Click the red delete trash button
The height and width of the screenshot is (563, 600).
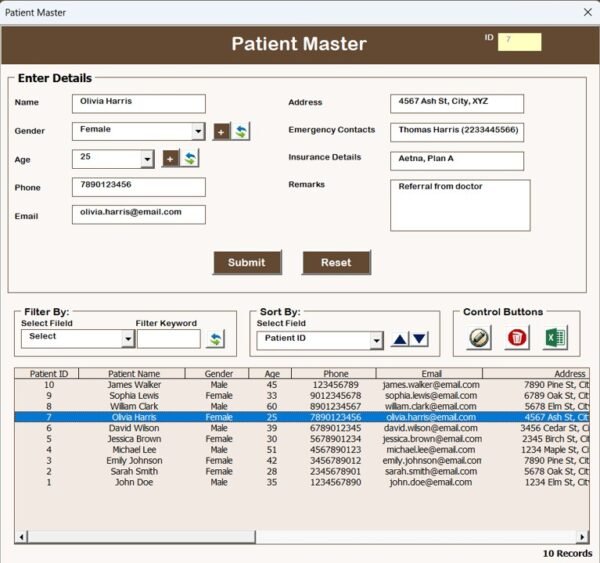pyautogui.click(x=517, y=338)
